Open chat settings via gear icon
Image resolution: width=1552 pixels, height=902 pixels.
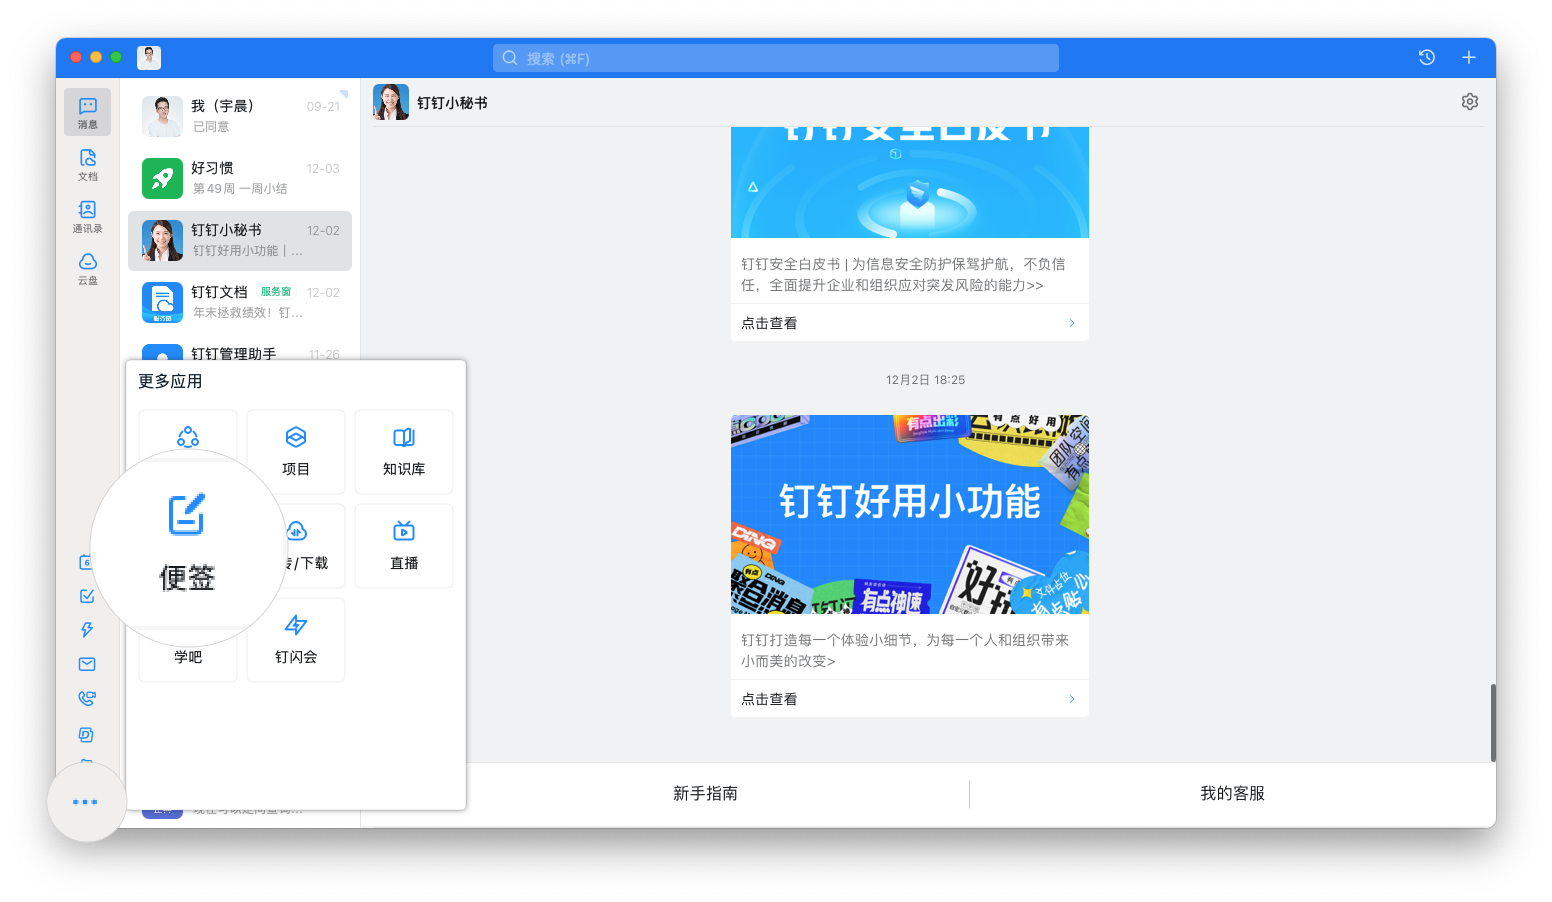point(1469,101)
